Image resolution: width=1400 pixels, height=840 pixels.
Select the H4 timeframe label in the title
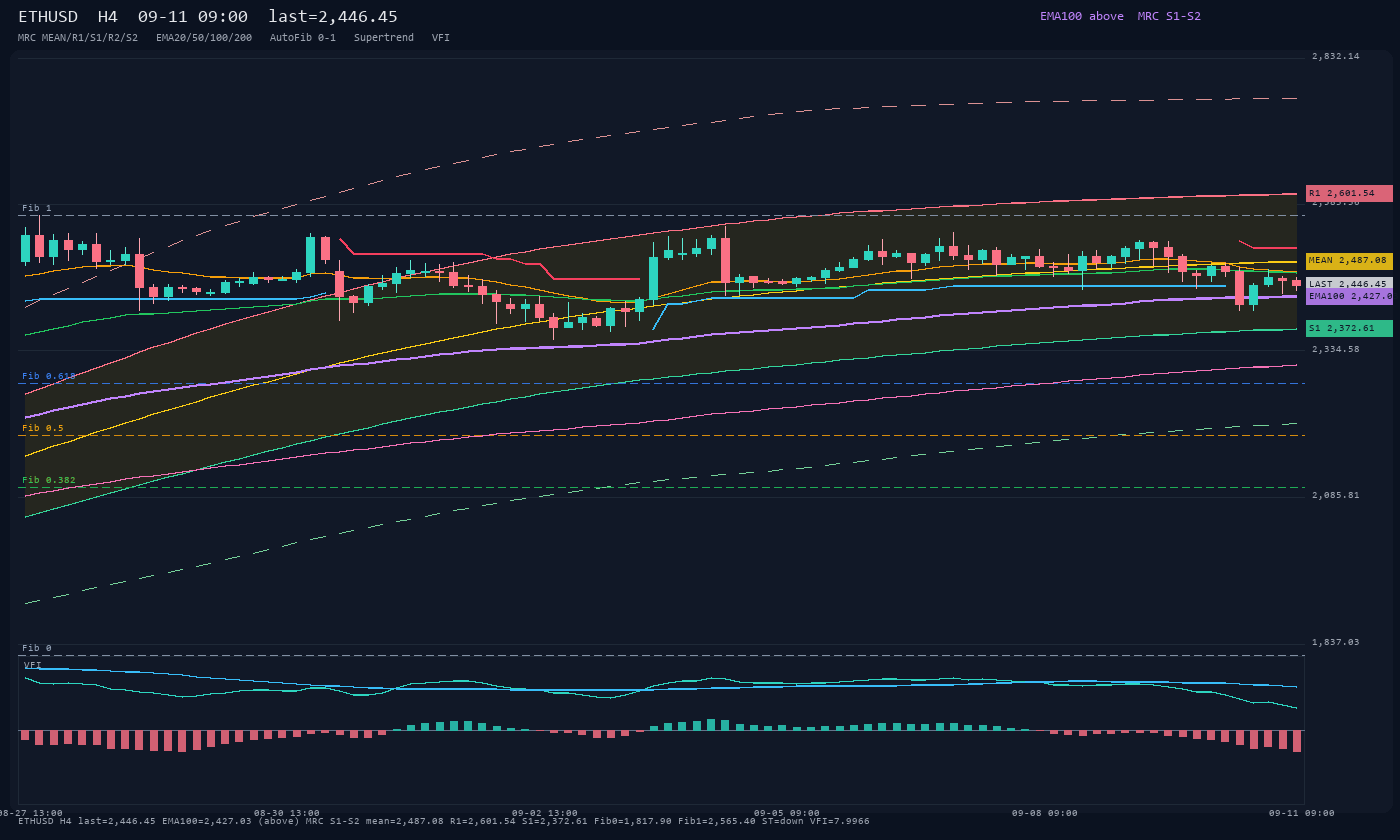click(108, 17)
